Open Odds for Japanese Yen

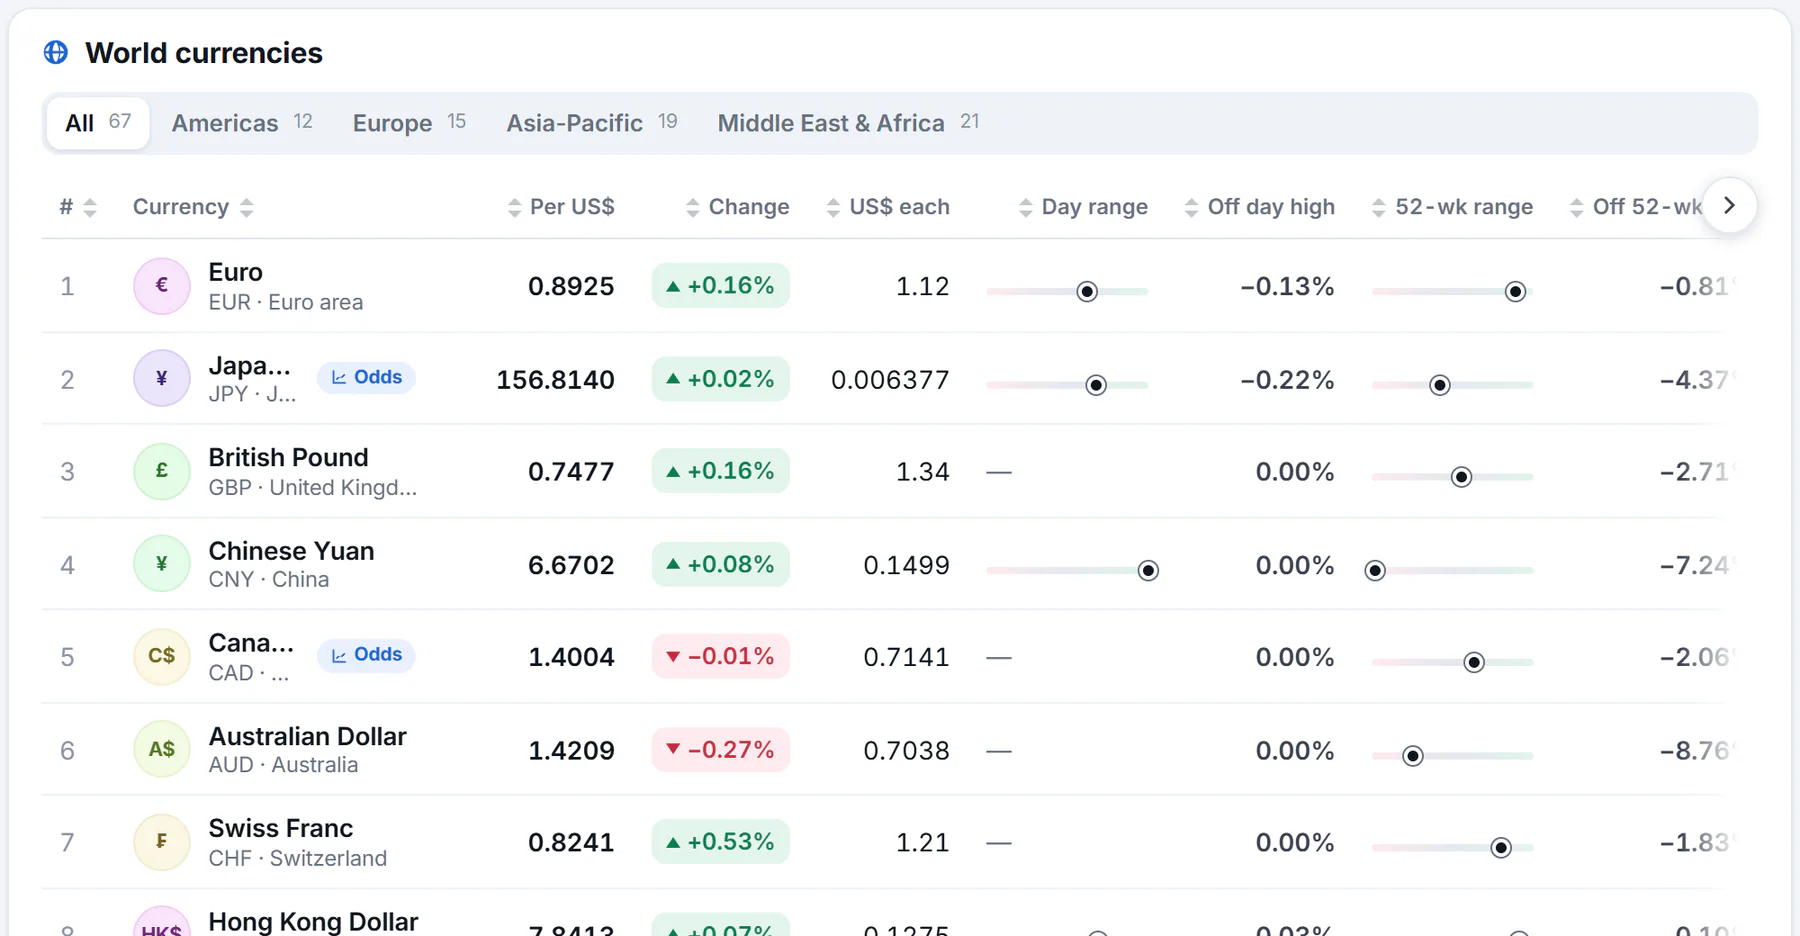[x=366, y=377]
